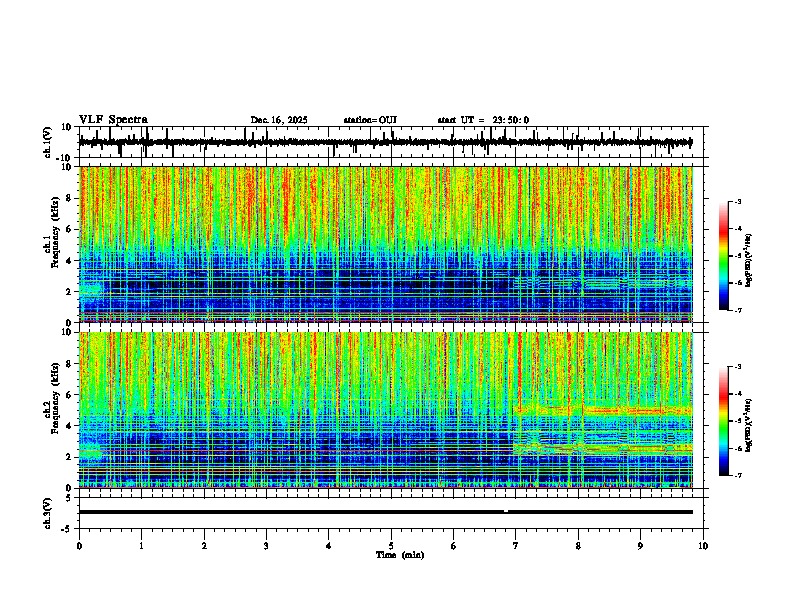Click the time axis tick label "7"
This screenshot has height=612, width=792.
(516, 546)
